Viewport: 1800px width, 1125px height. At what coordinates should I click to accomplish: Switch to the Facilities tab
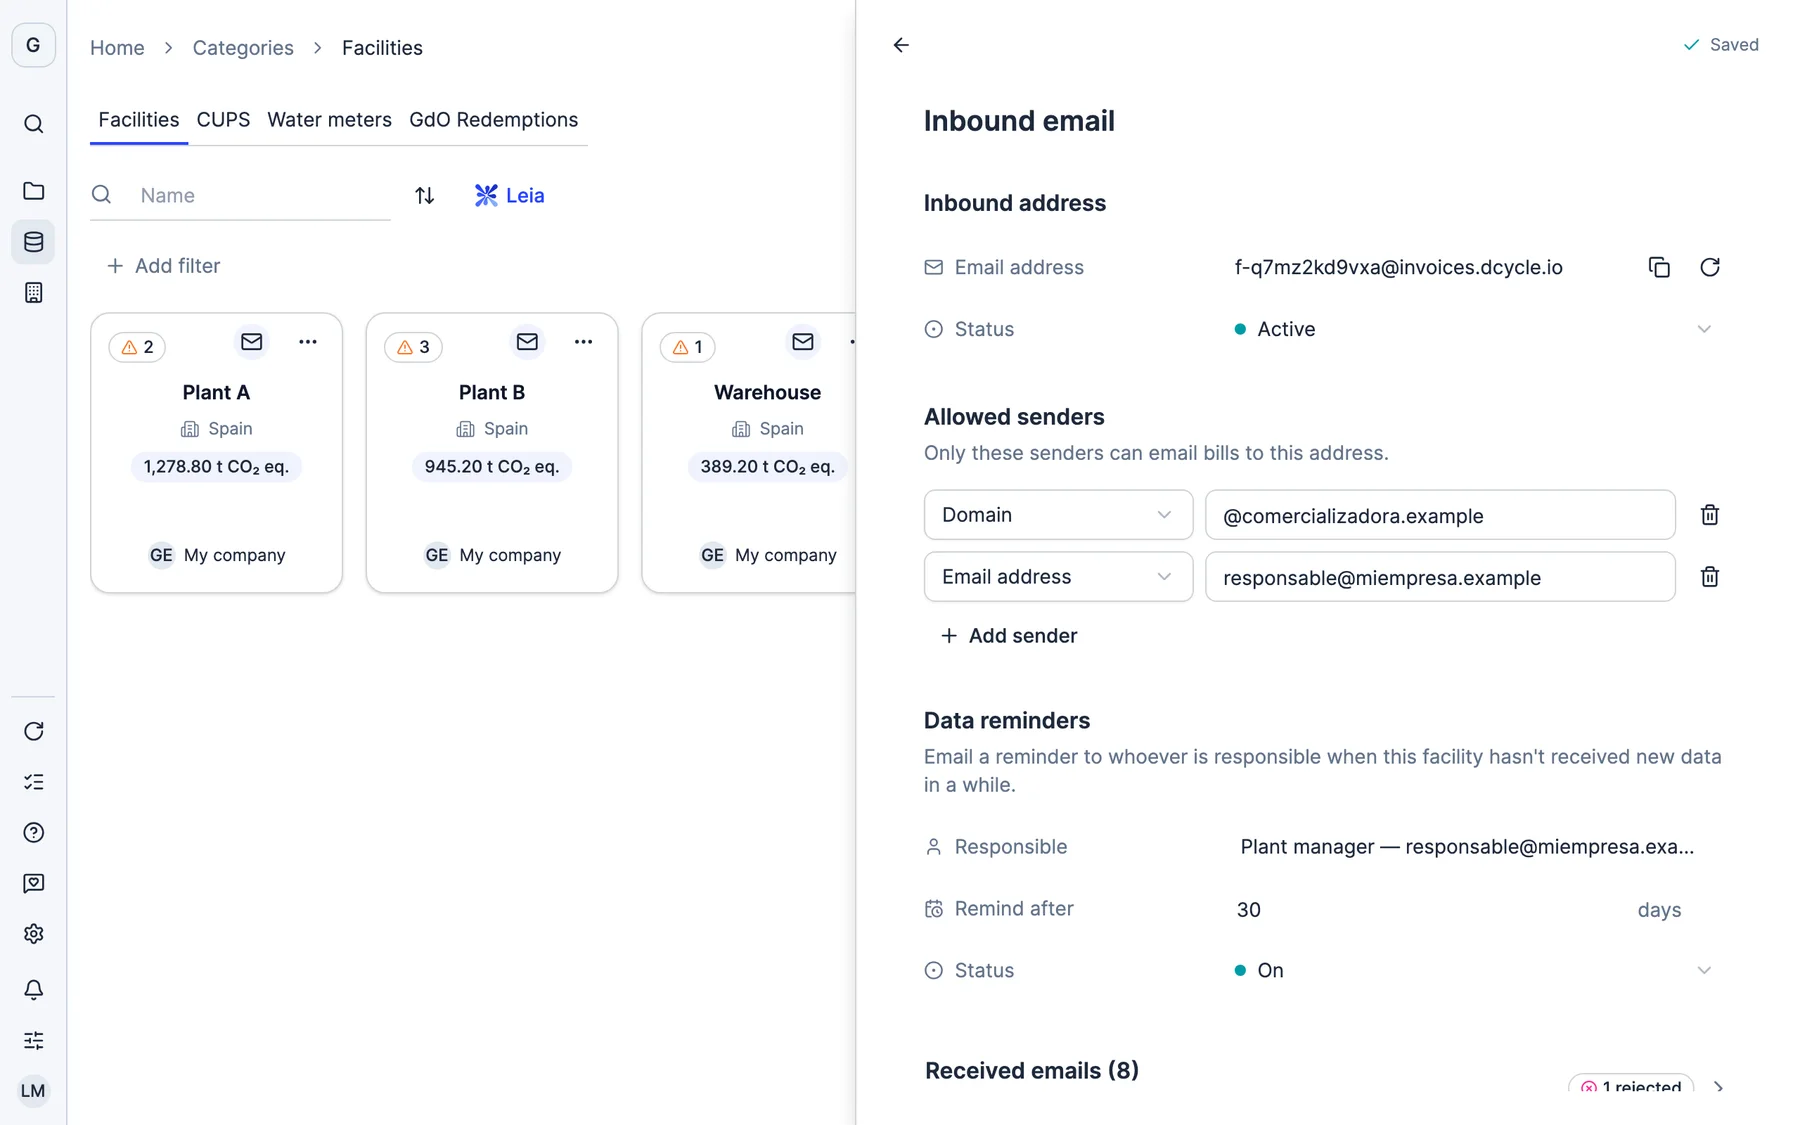tap(139, 120)
